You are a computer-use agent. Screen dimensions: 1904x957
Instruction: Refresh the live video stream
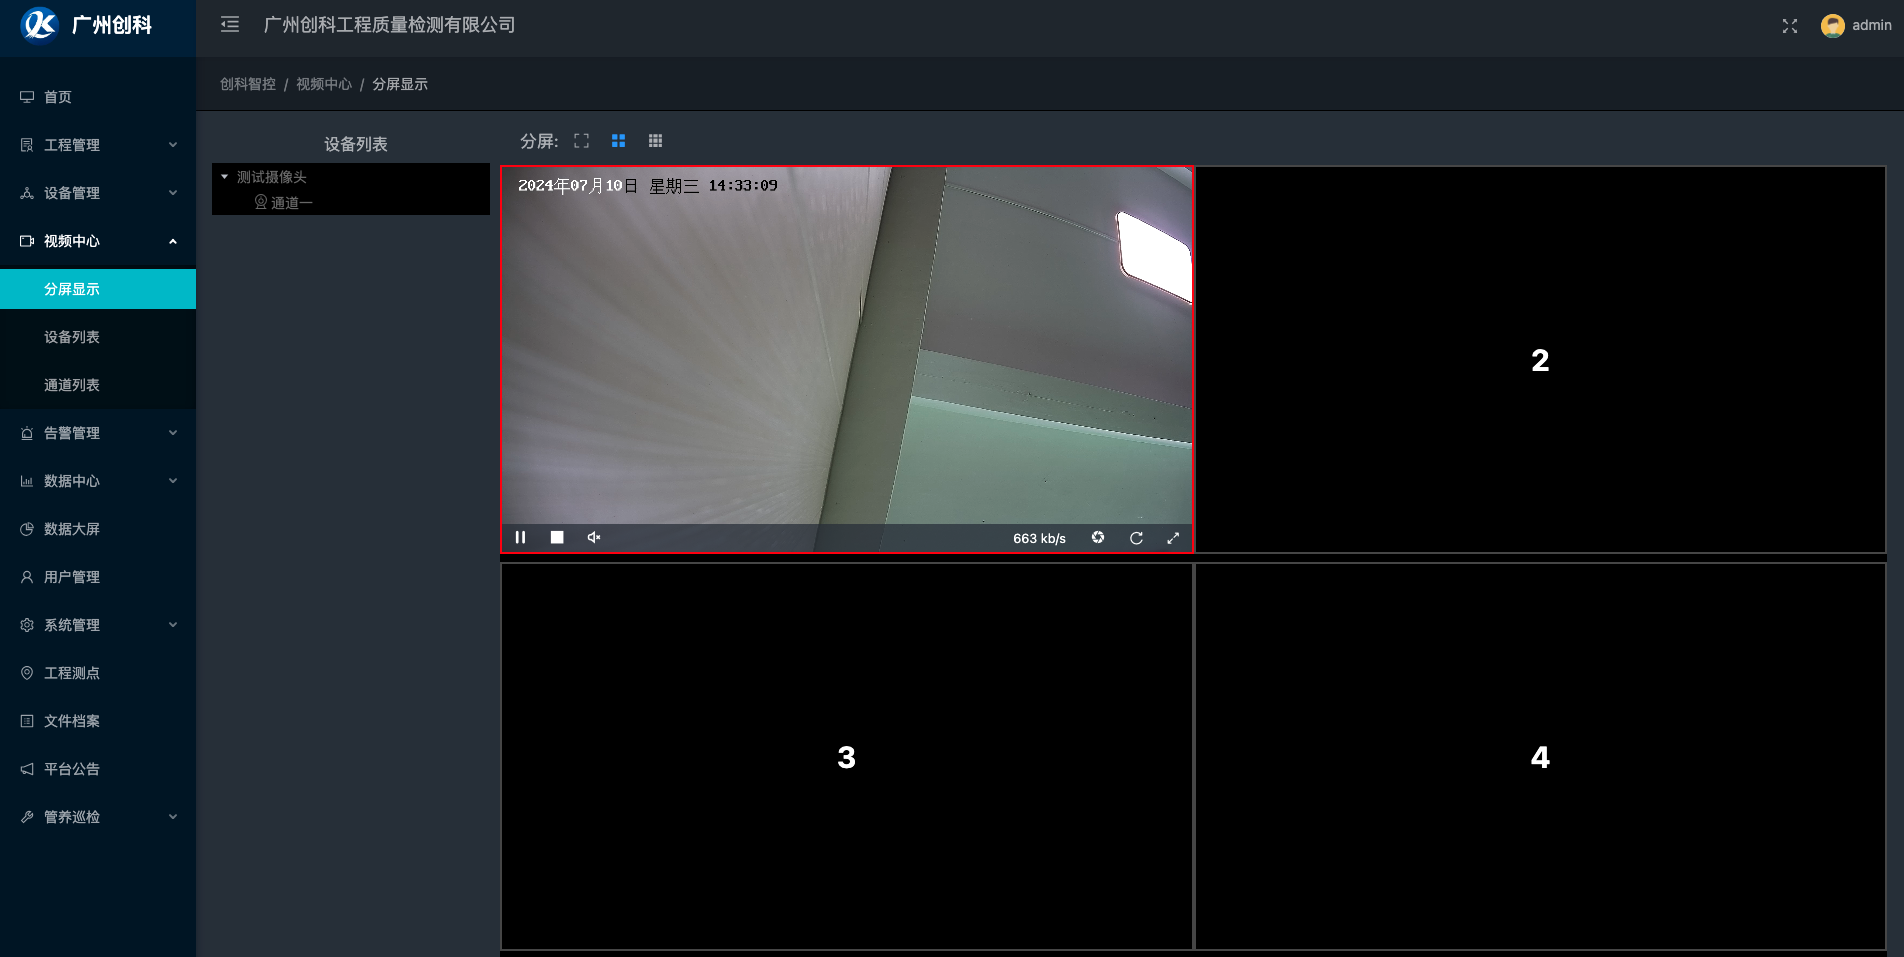1136,537
